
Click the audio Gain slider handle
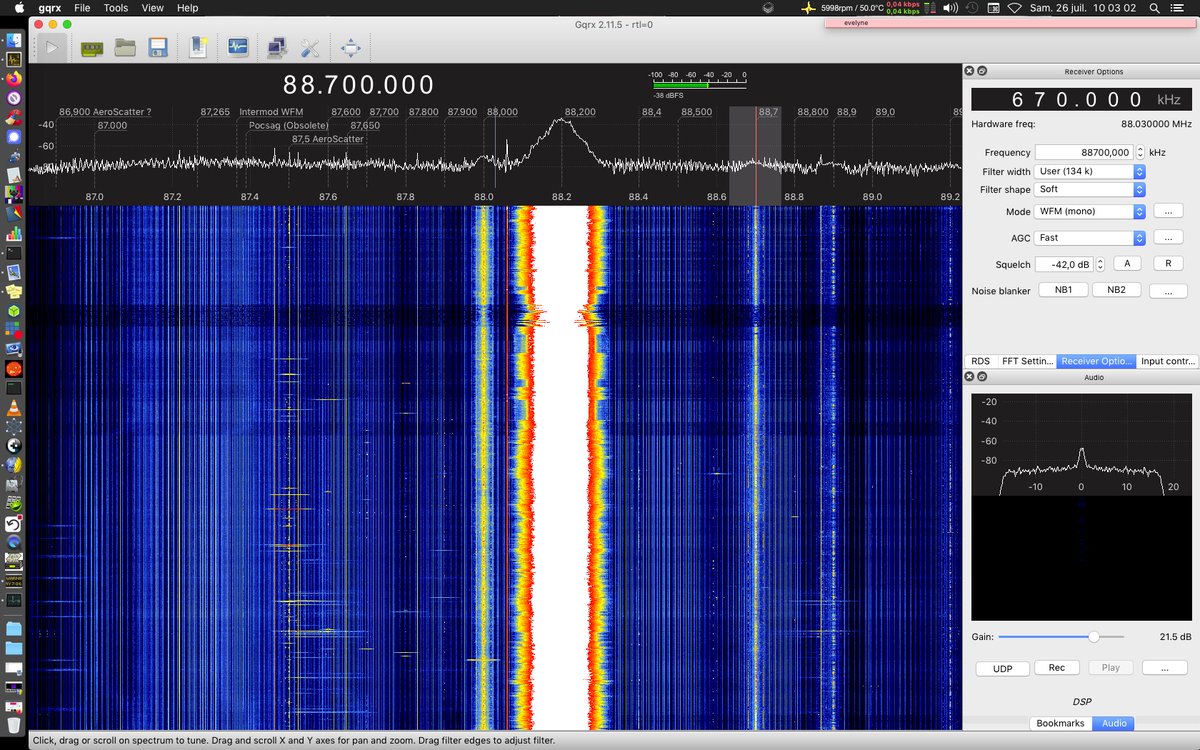tap(1093, 636)
